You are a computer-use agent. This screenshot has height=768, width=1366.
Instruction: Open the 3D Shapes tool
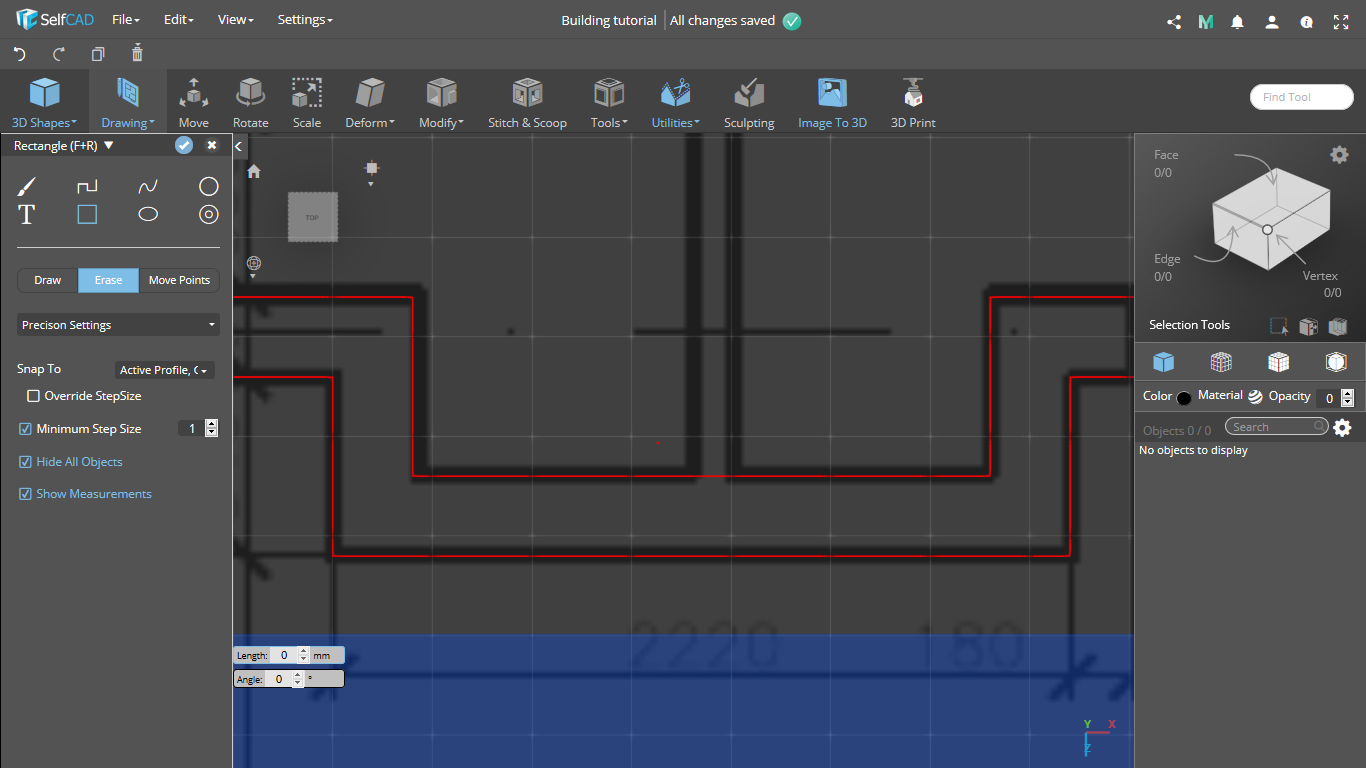[x=44, y=103]
